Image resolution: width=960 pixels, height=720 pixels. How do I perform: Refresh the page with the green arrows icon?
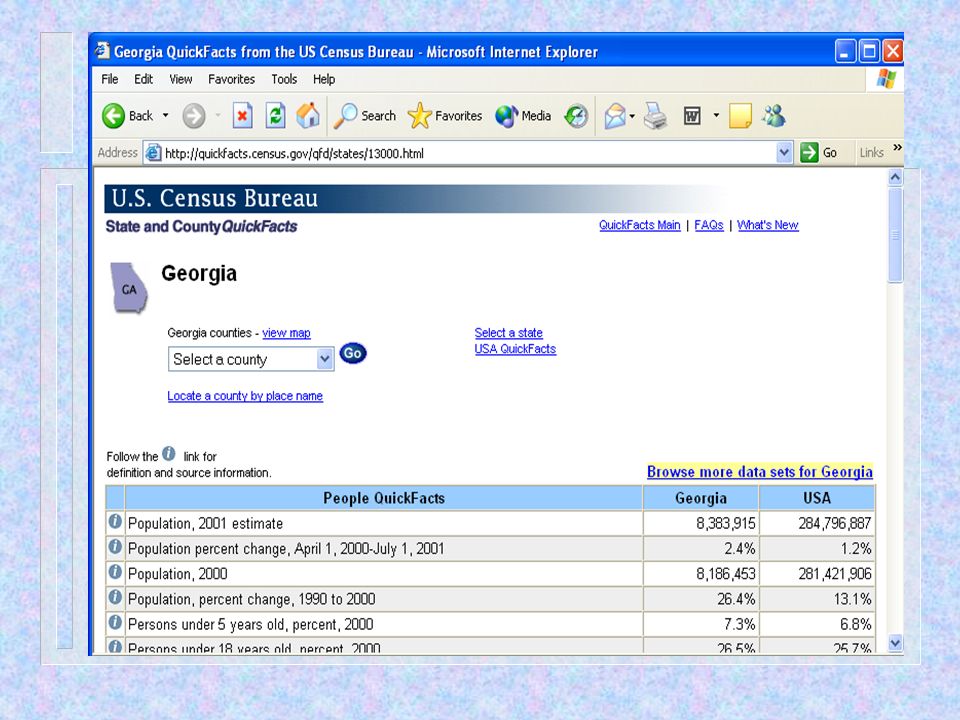pos(276,116)
